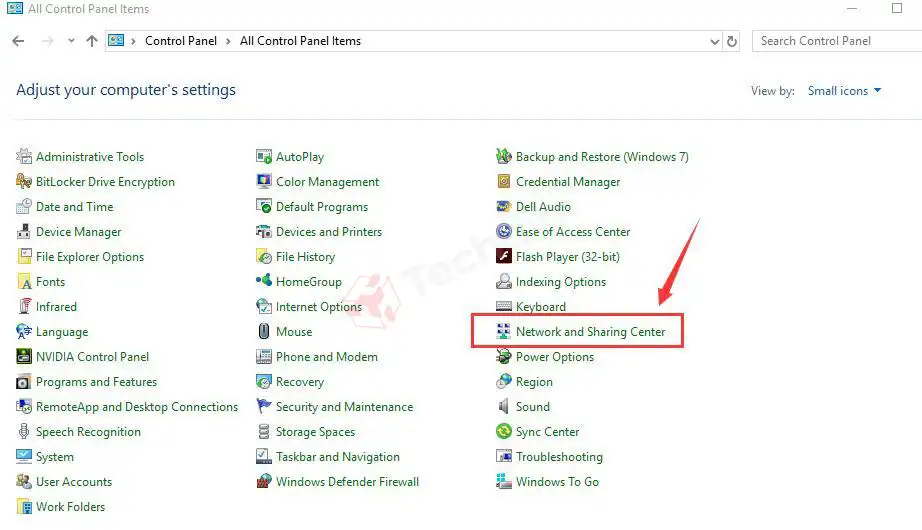Open the File History link
922x530 pixels.
click(306, 256)
